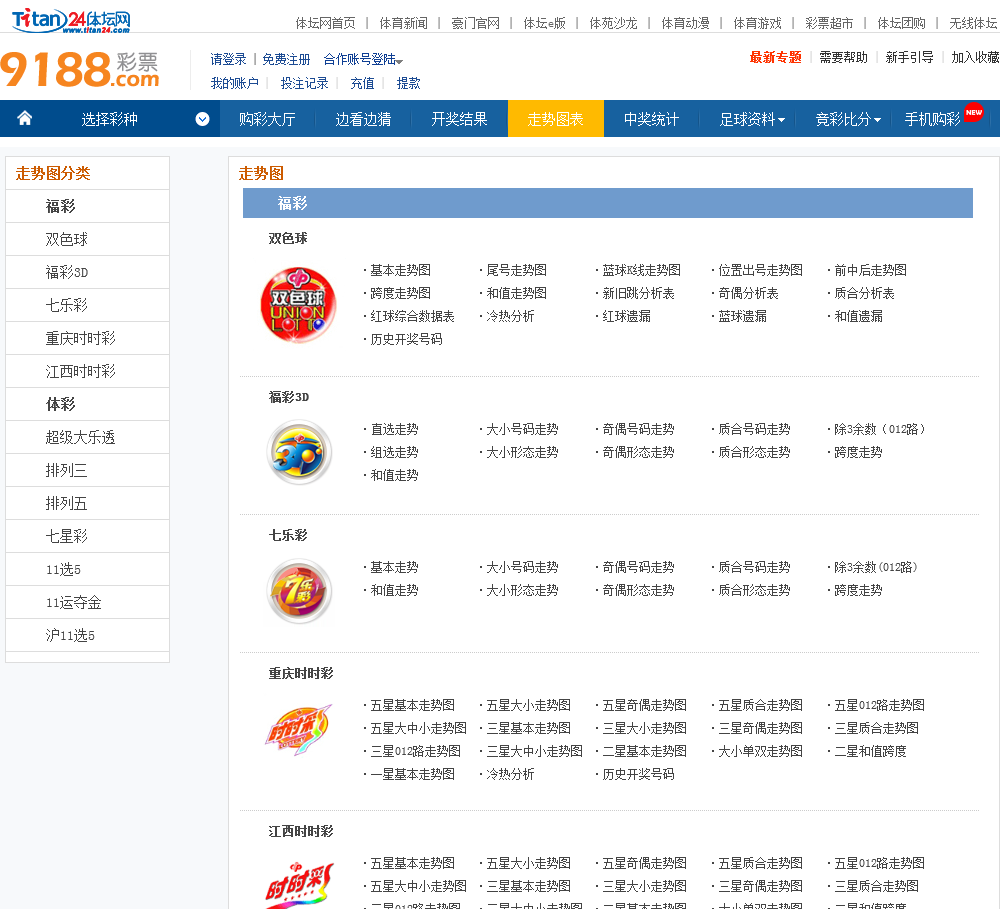1000x909 pixels.
Task: Click the 新手引导 link
Action: [x=909, y=57]
